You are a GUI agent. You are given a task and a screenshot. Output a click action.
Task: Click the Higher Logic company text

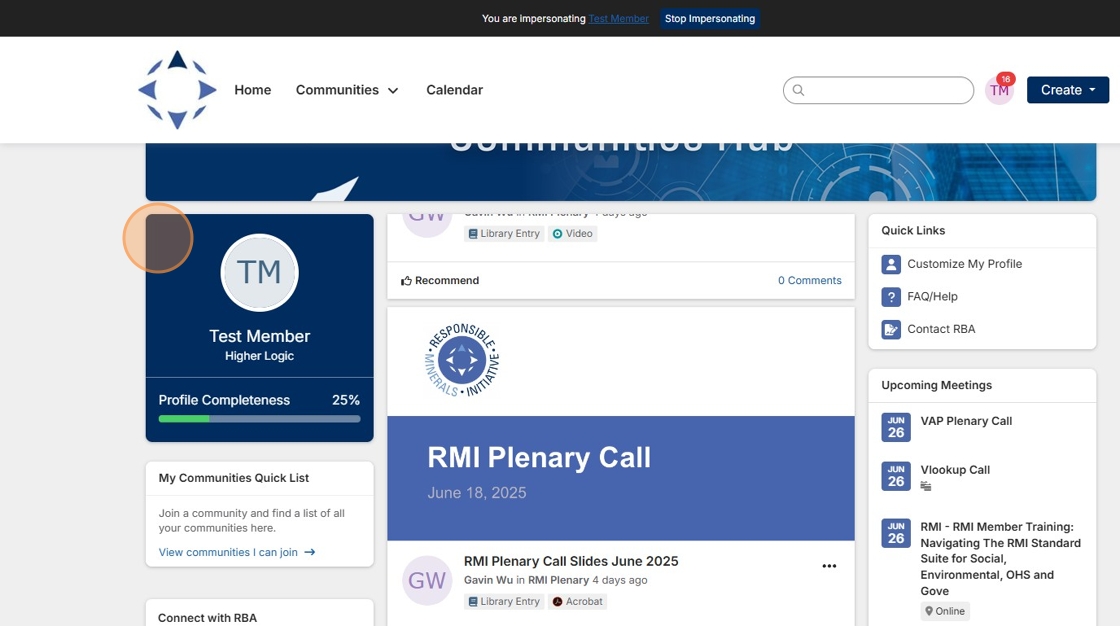(259, 356)
